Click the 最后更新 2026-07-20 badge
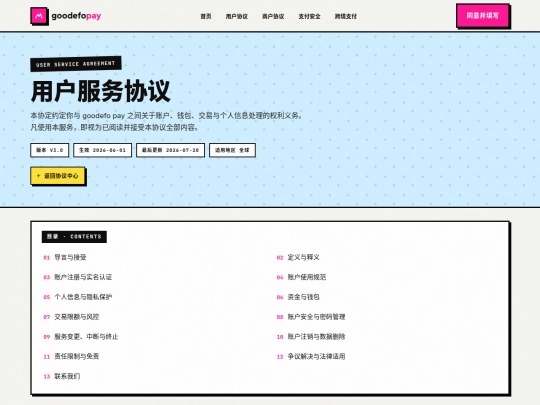The width and height of the screenshot is (540, 405). click(x=170, y=150)
